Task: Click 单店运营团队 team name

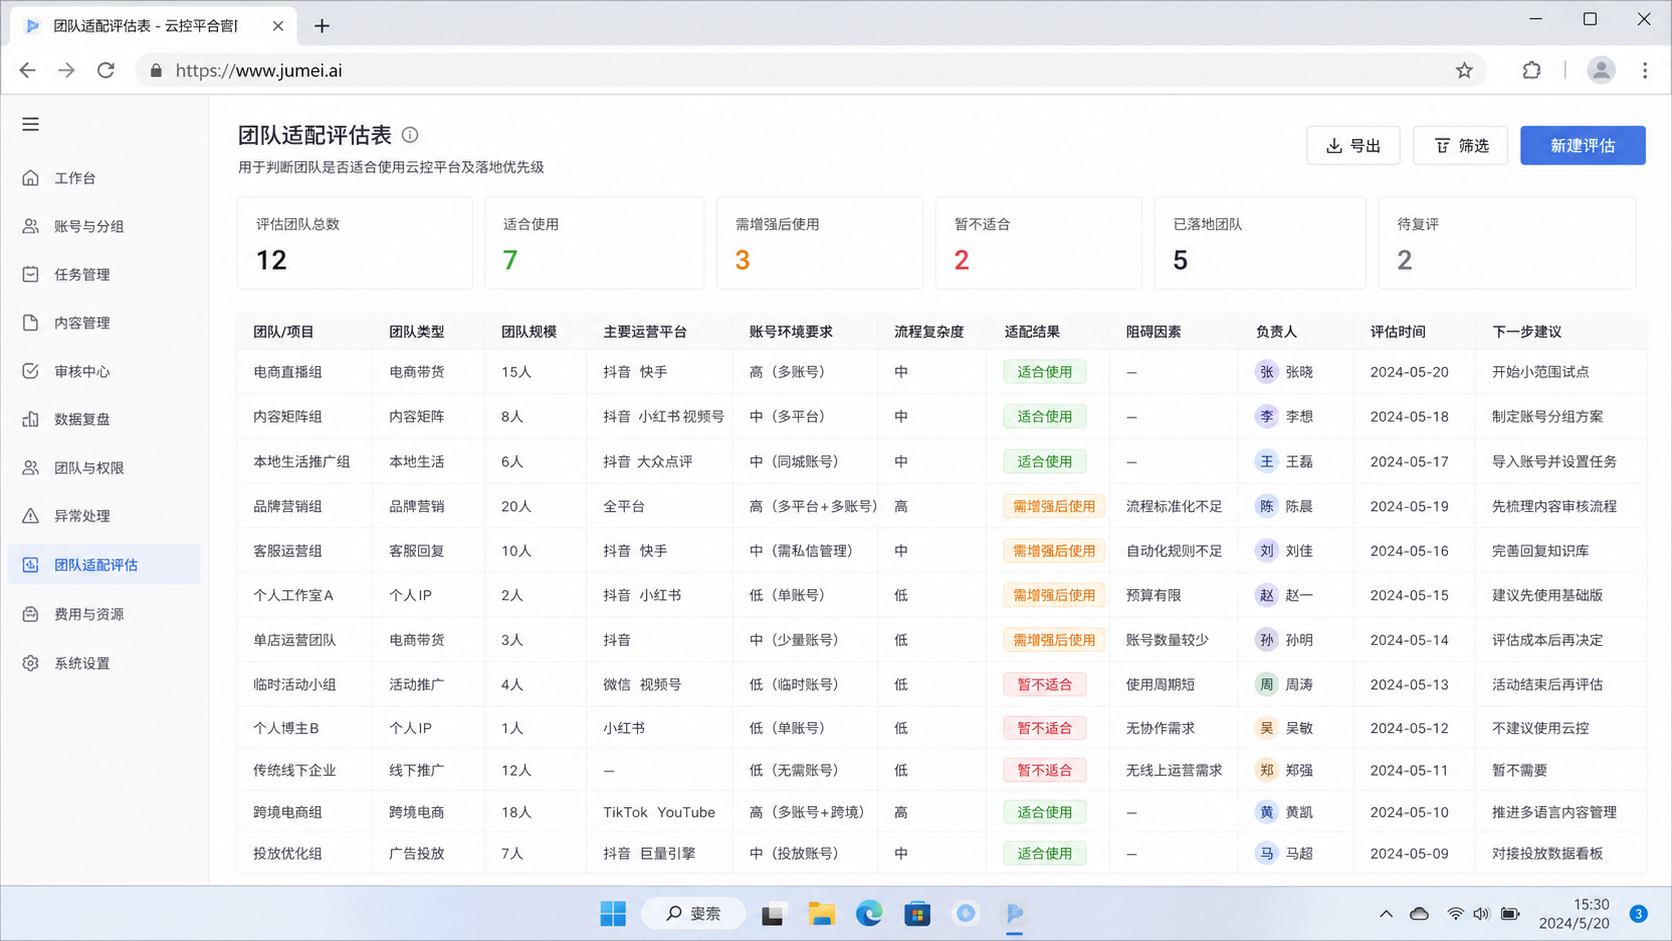Action: tap(295, 640)
